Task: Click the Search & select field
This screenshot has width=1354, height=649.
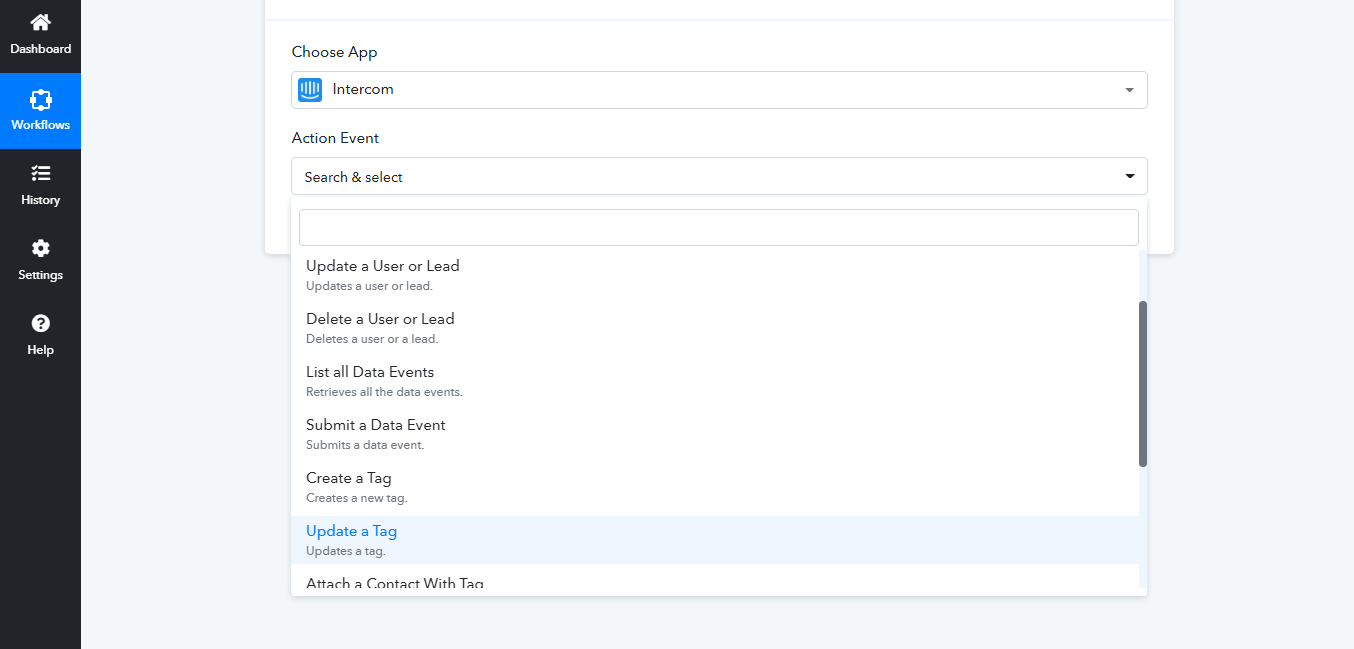Action: coord(719,176)
